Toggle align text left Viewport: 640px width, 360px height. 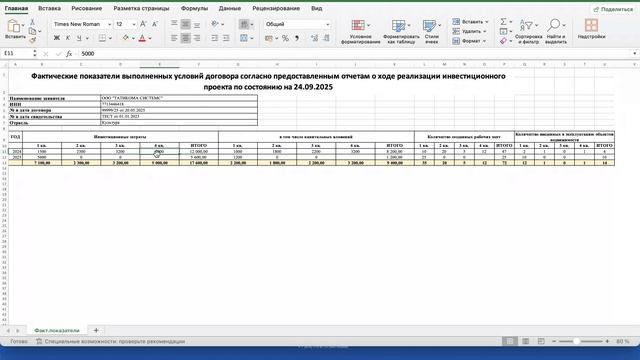tap(174, 38)
